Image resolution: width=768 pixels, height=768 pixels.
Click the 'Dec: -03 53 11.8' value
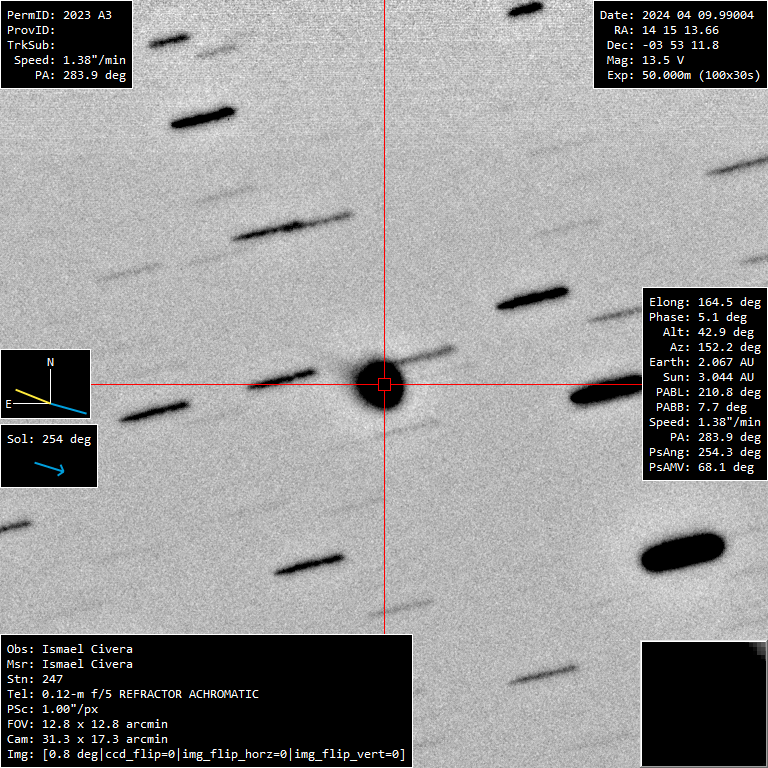click(663, 45)
